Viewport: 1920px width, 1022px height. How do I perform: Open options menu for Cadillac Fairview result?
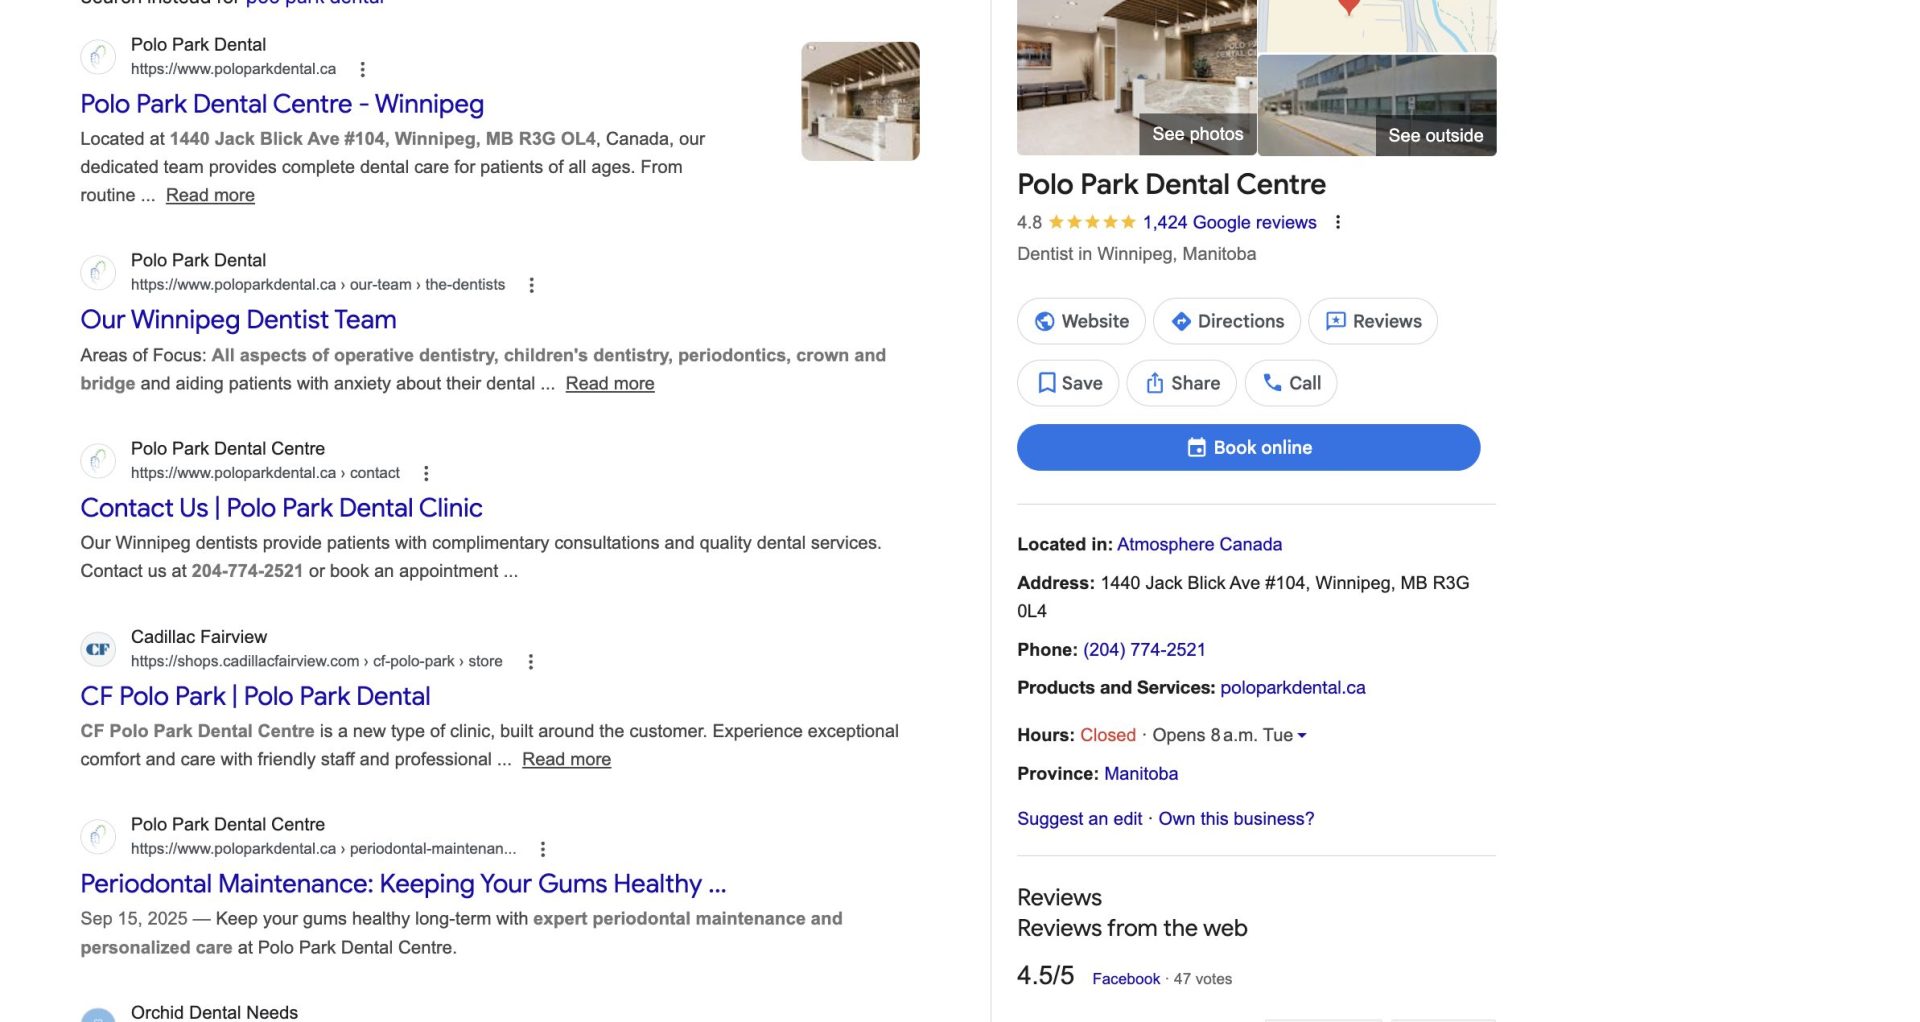click(x=531, y=661)
